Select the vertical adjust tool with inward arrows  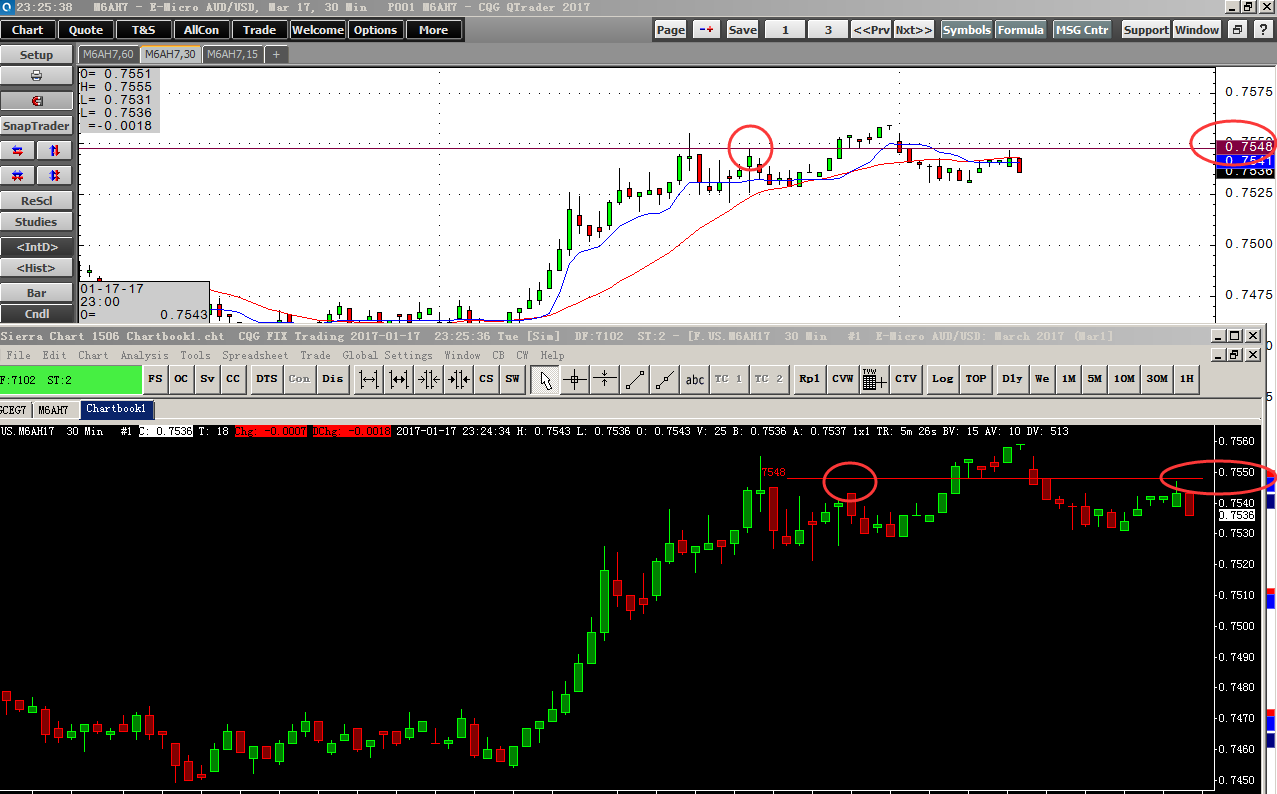[604, 379]
